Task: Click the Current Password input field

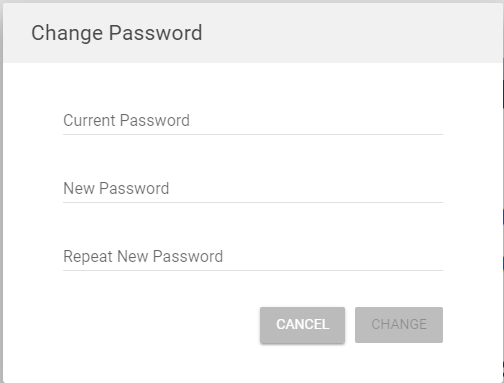Action: (x=253, y=121)
